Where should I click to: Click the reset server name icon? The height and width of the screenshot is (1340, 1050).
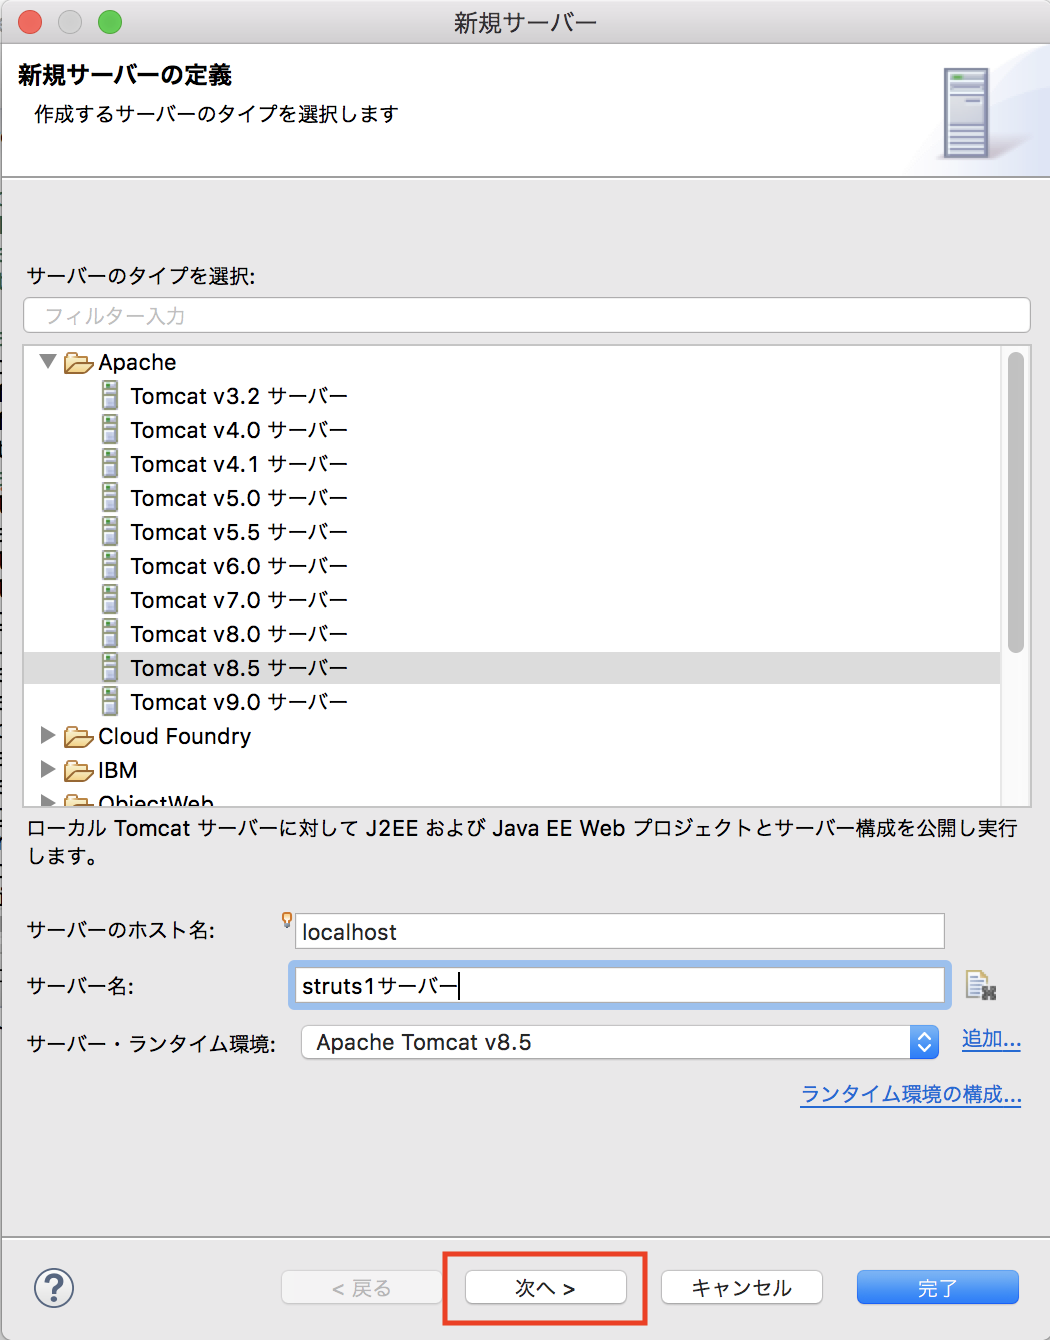tap(980, 985)
